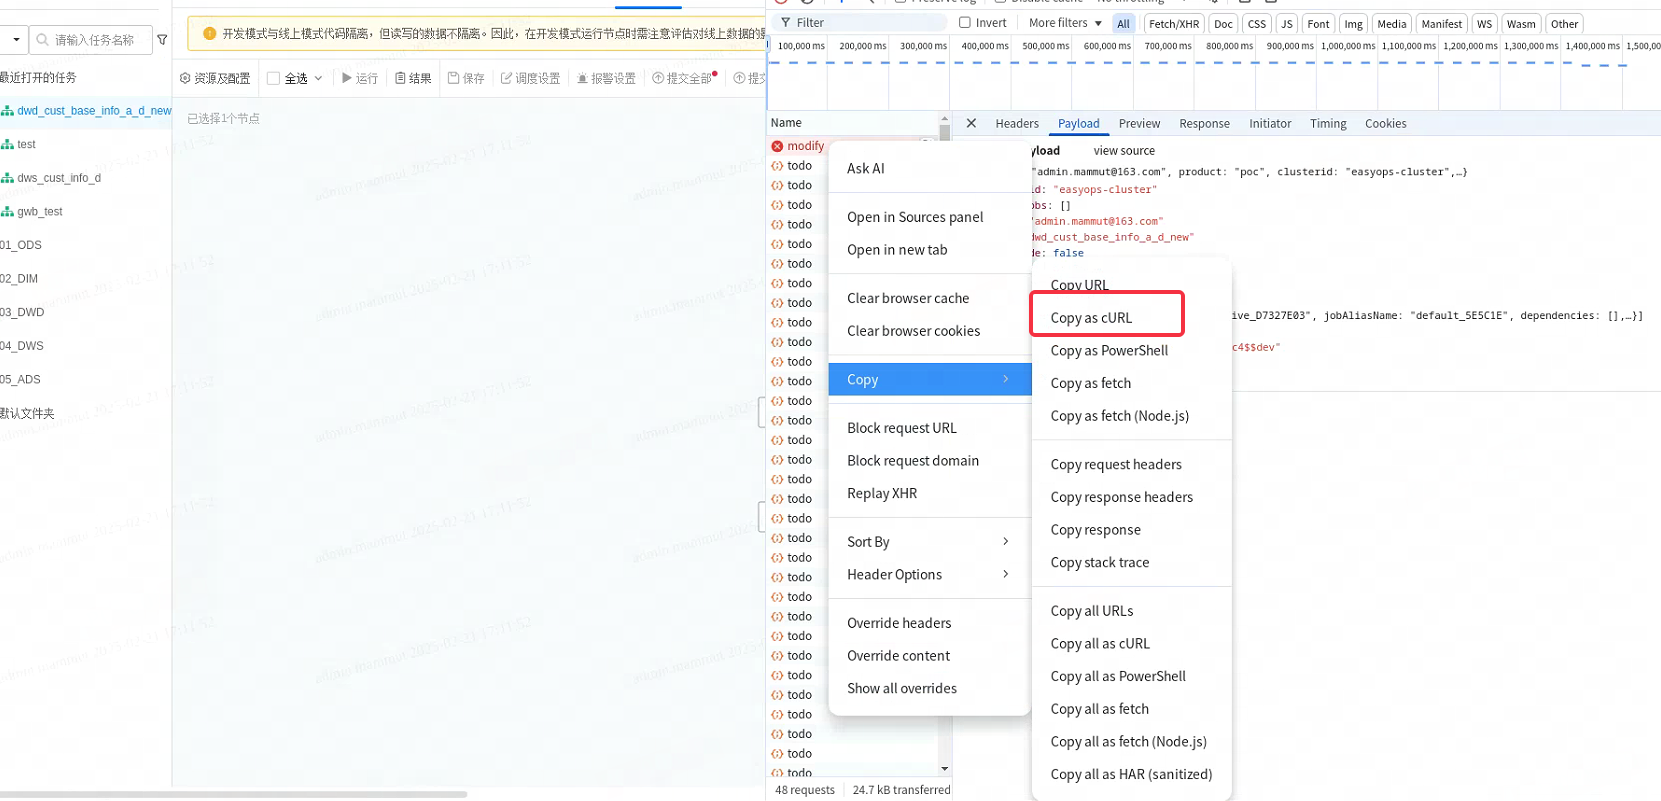Click the 请输入任务名称 search field
The width and height of the screenshot is (1661, 801).
[x=91, y=40]
